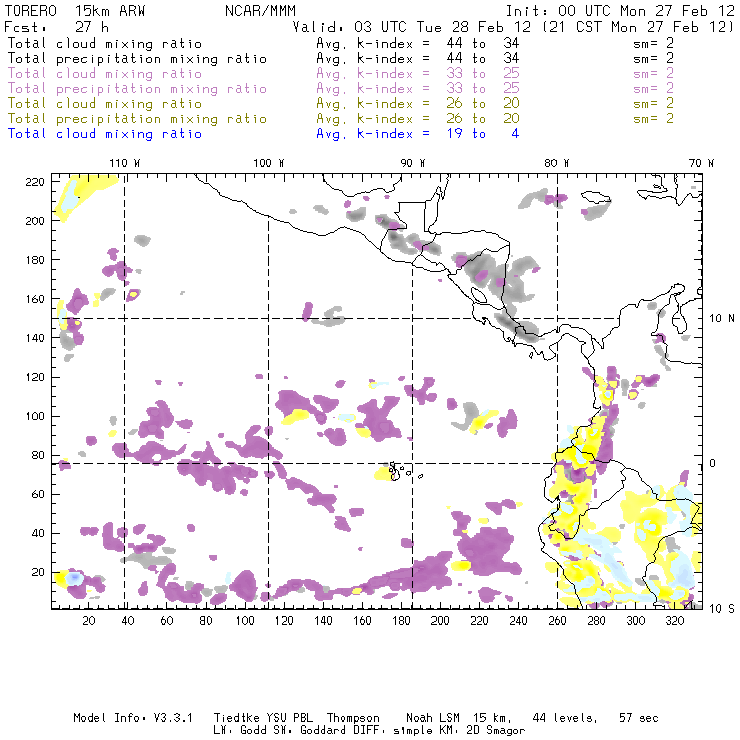Click horizontal-axis grid label '320'
The width and height of the screenshot is (740, 740).
tap(675, 621)
